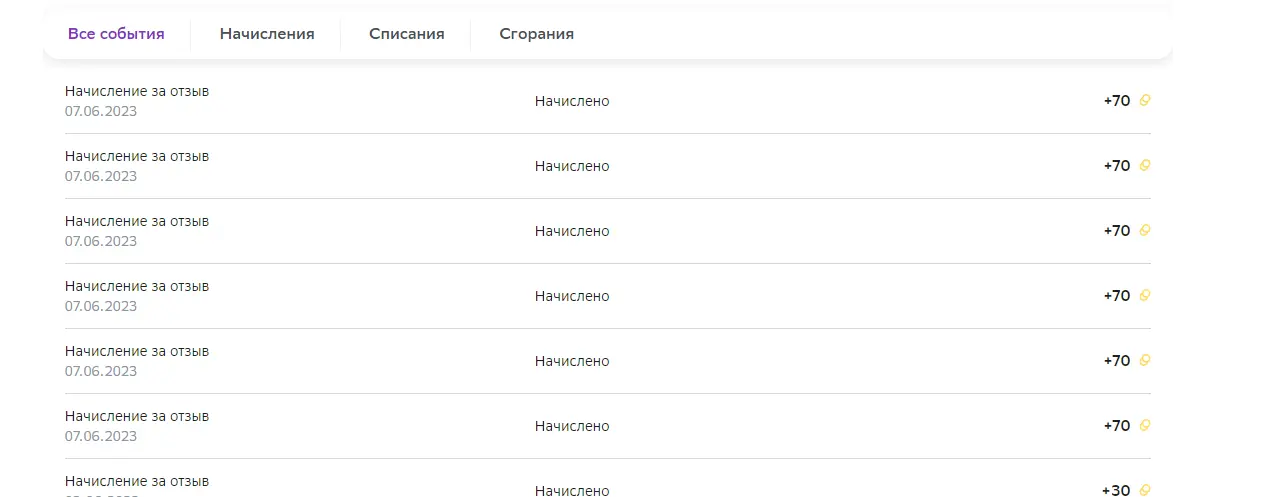Show the "Сгорания" tab
Viewport: 1268px width, 497px height.
pos(536,34)
